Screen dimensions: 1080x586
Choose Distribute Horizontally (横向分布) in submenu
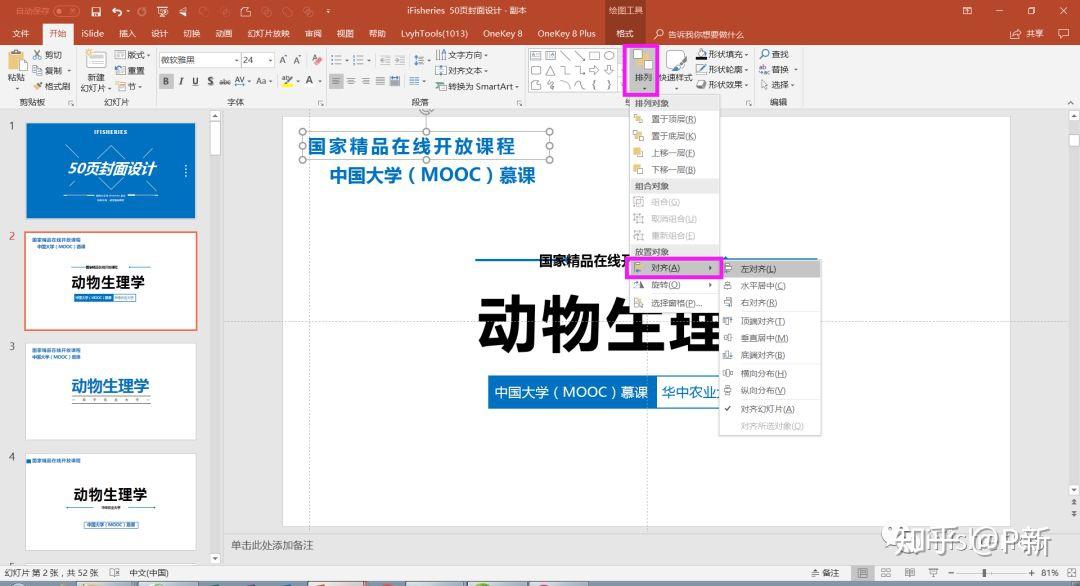click(x=770, y=373)
